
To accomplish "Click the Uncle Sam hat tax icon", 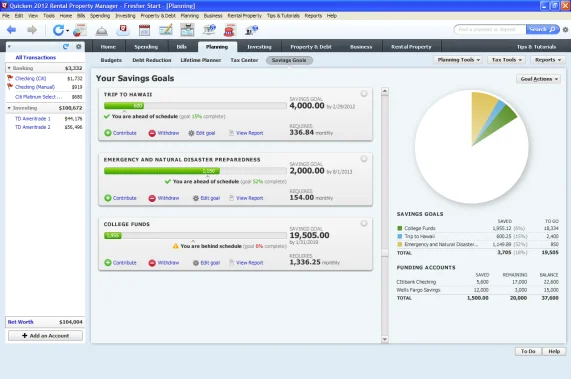I will pos(230,30).
